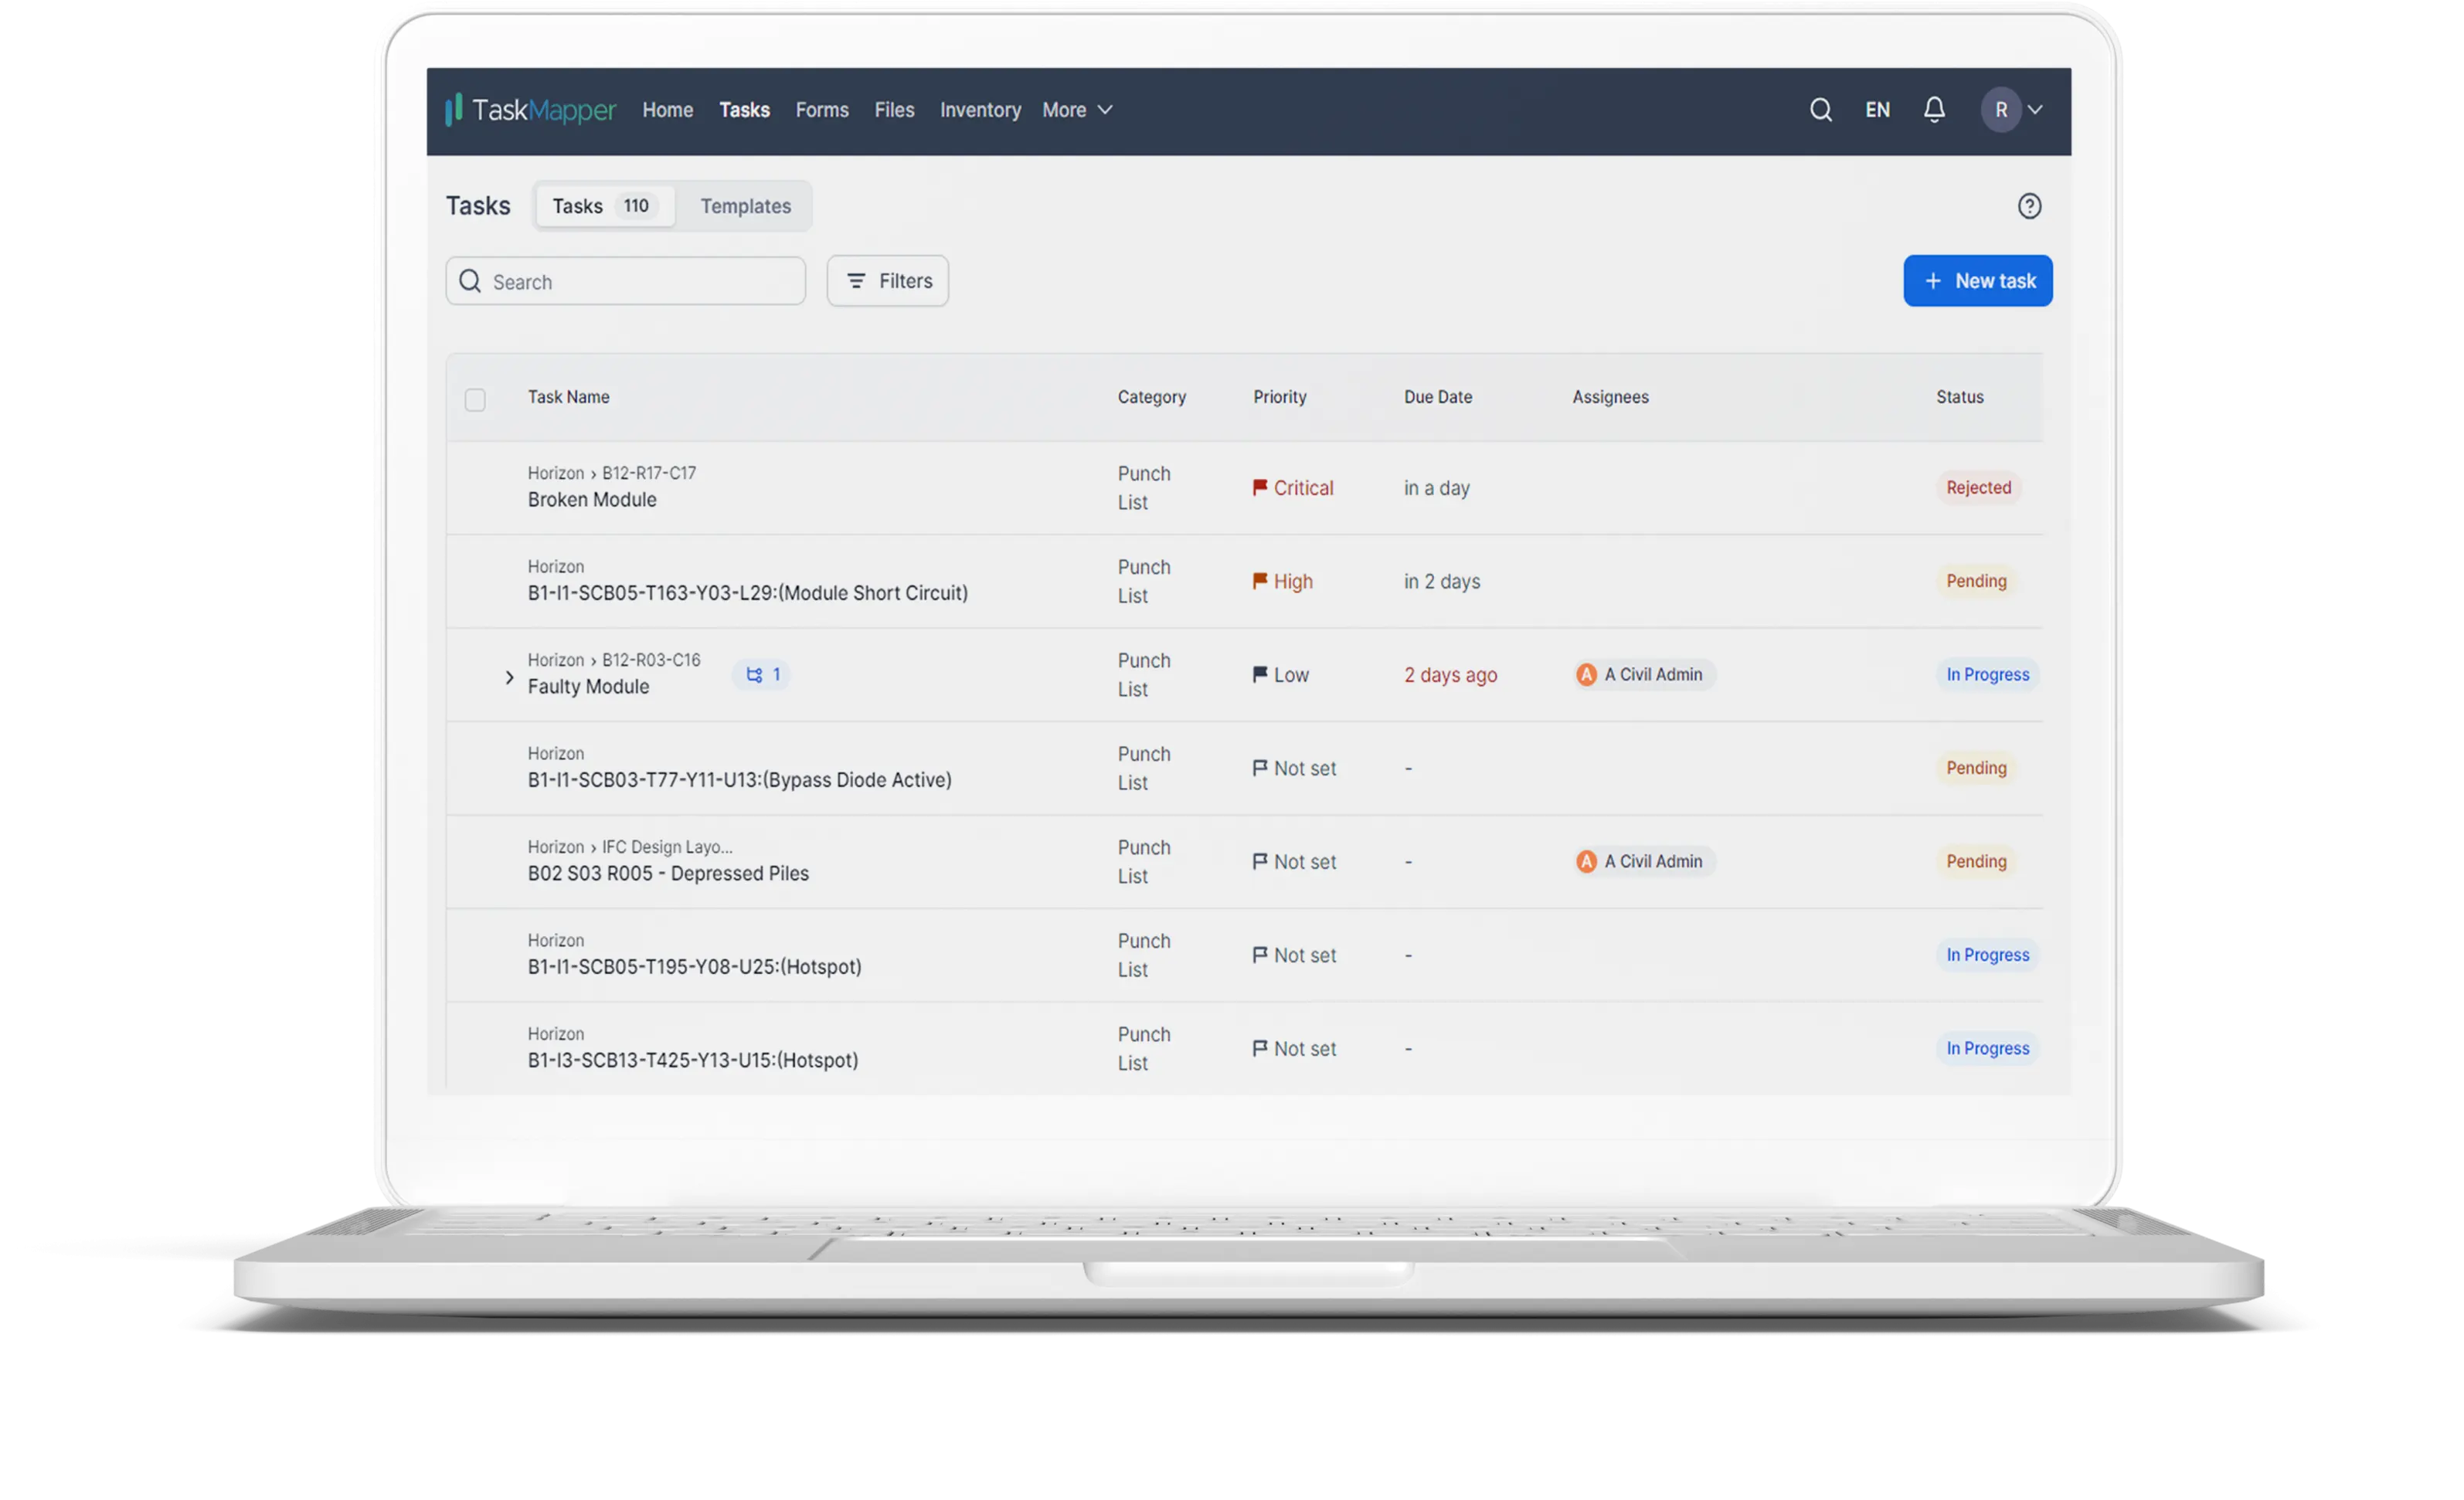
Task: Go to Inventory in the navbar
Action: [980, 110]
